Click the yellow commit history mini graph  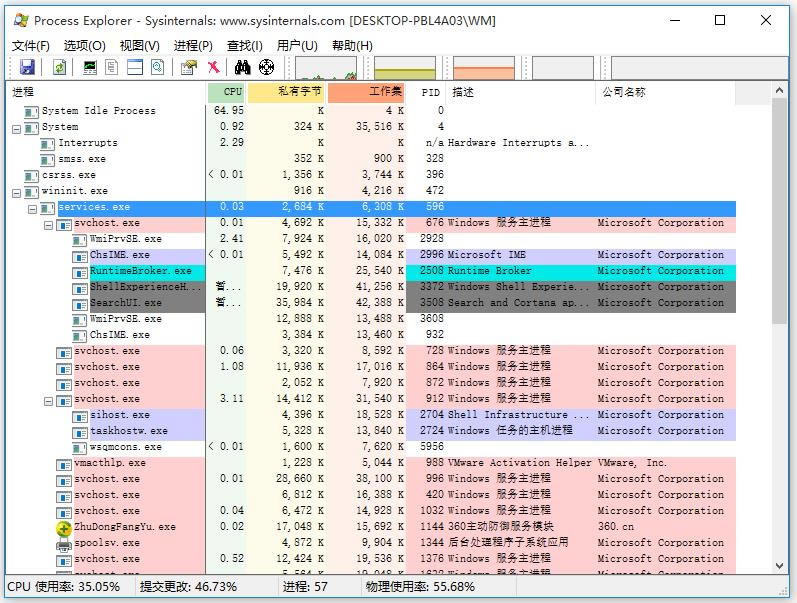405,68
